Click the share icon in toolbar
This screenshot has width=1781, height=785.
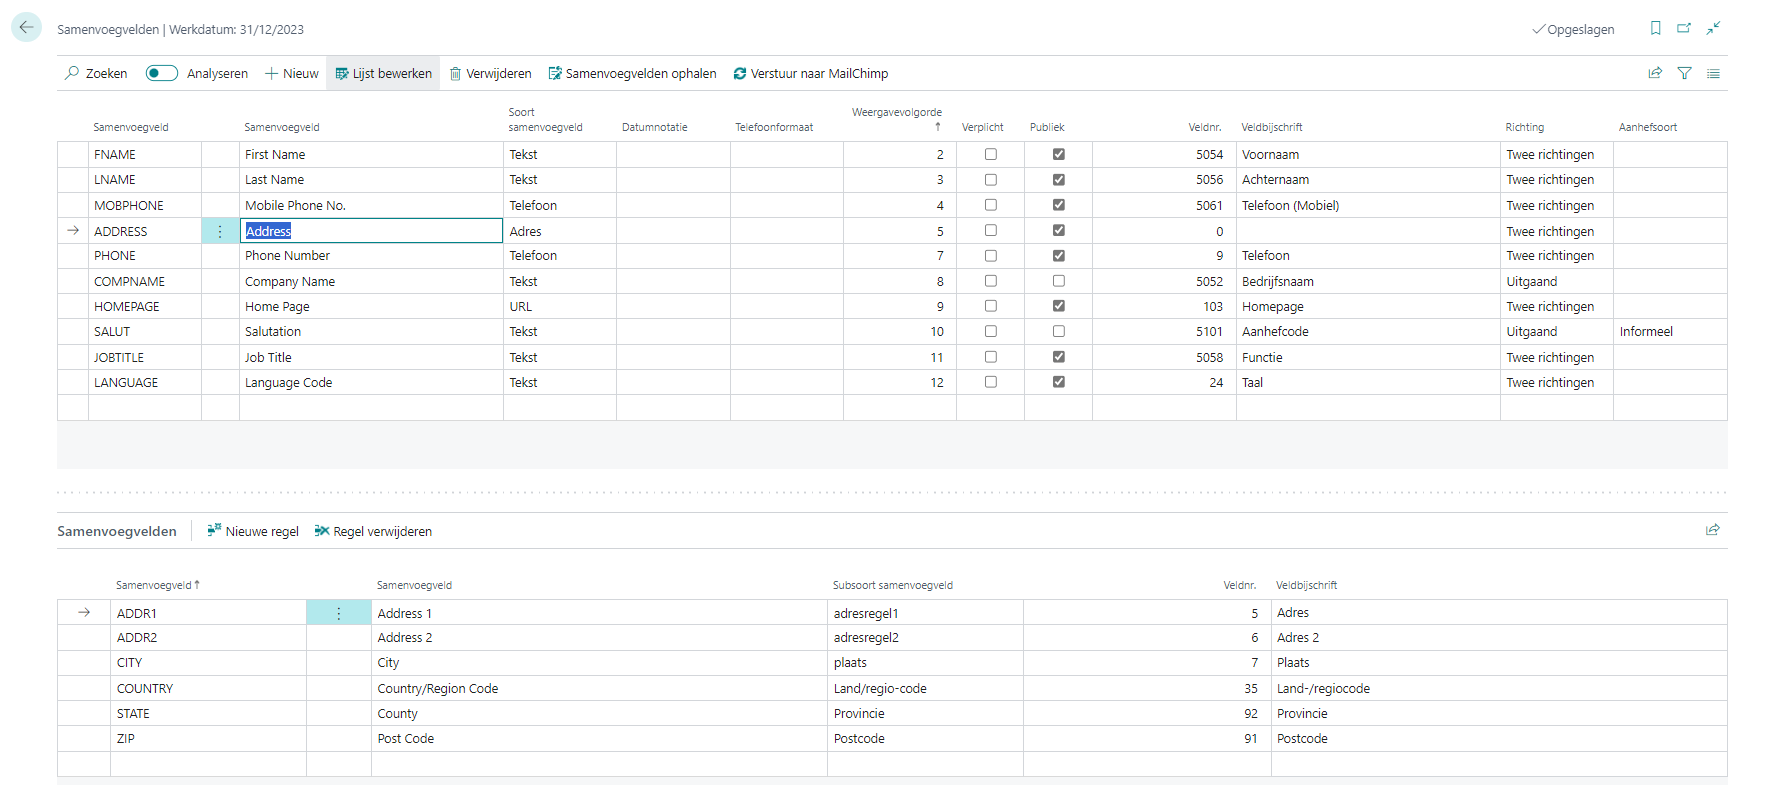click(x=1655, y=73)
